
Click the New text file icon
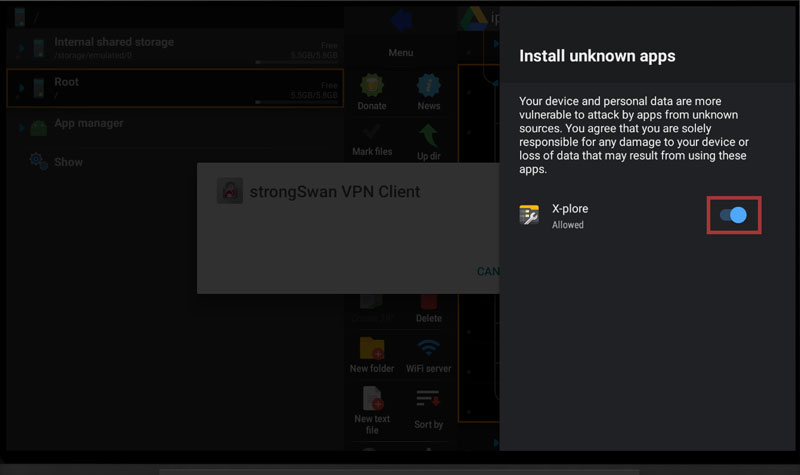[372, 398]
